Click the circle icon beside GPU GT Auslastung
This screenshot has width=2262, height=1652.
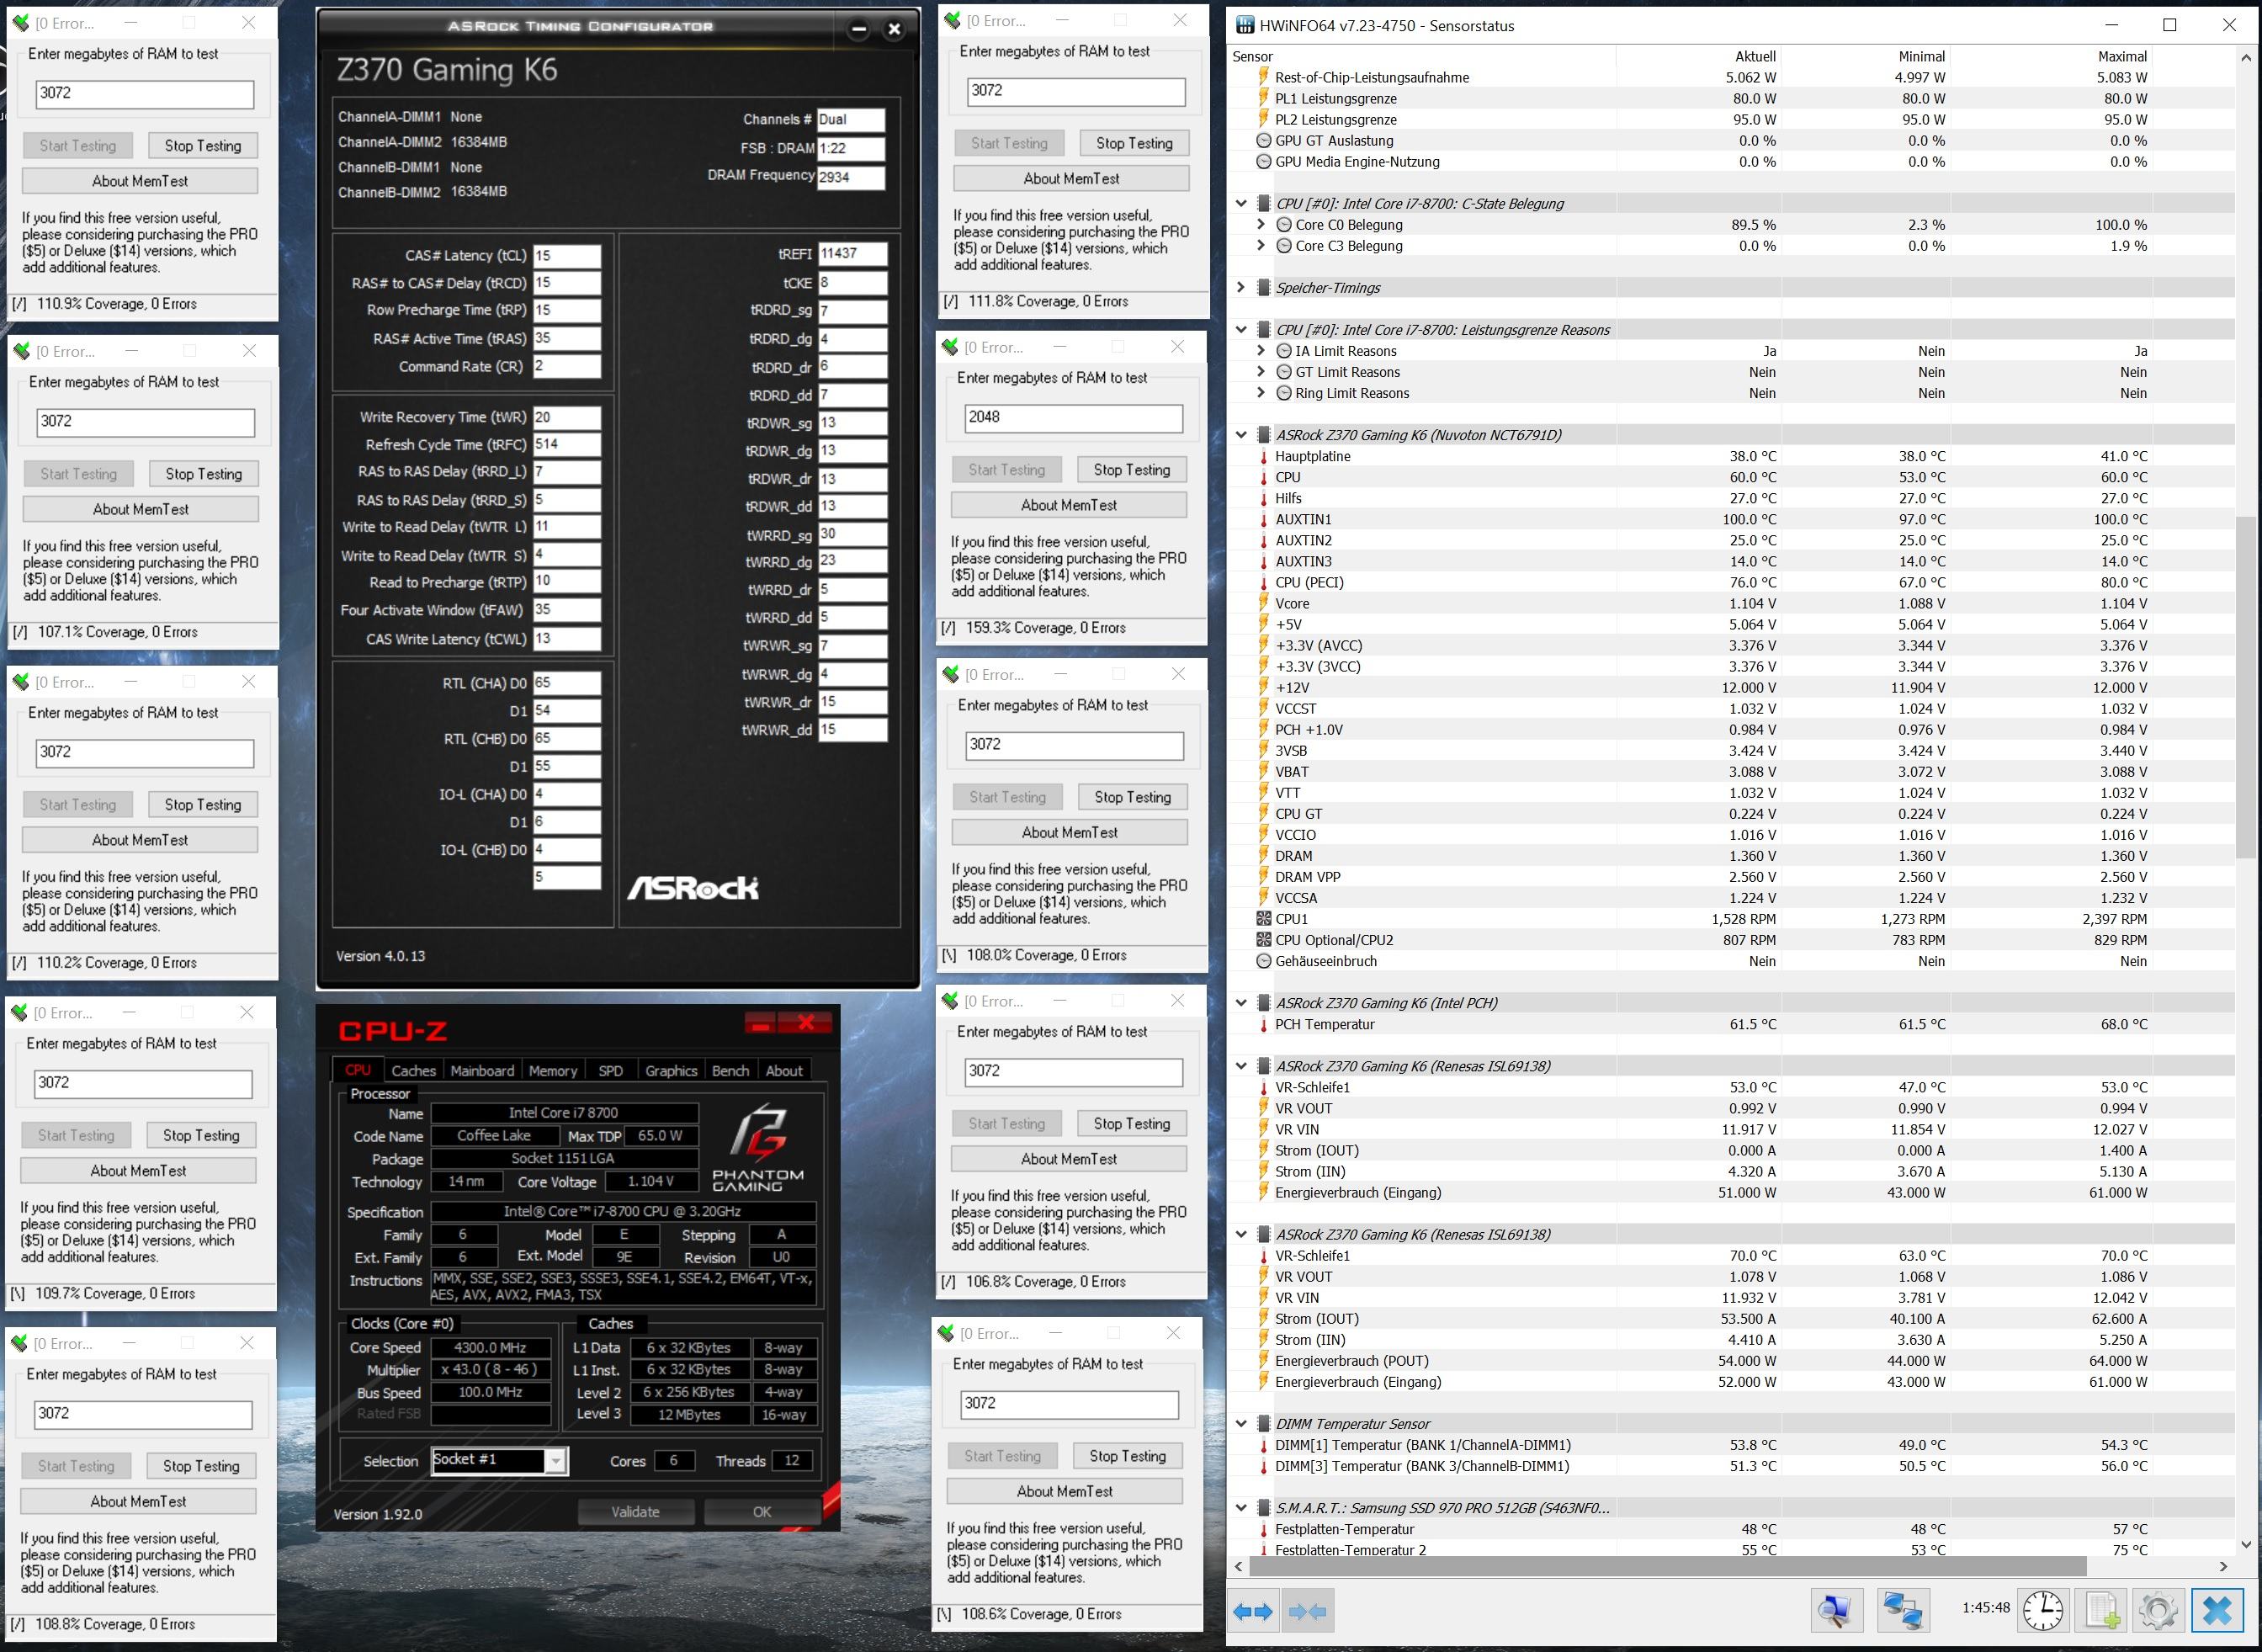click(x=1264, y=140)
